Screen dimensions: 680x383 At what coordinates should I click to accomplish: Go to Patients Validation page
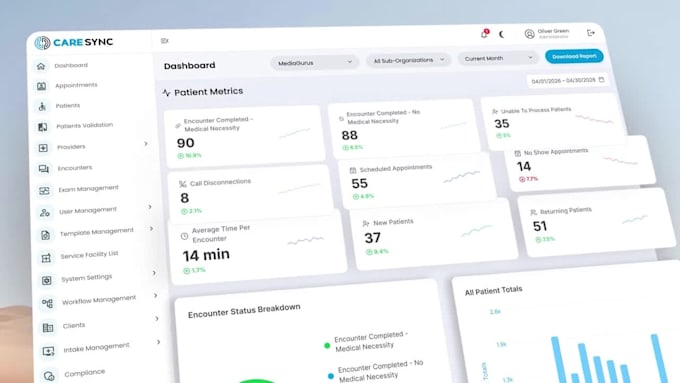pos(85,126)
